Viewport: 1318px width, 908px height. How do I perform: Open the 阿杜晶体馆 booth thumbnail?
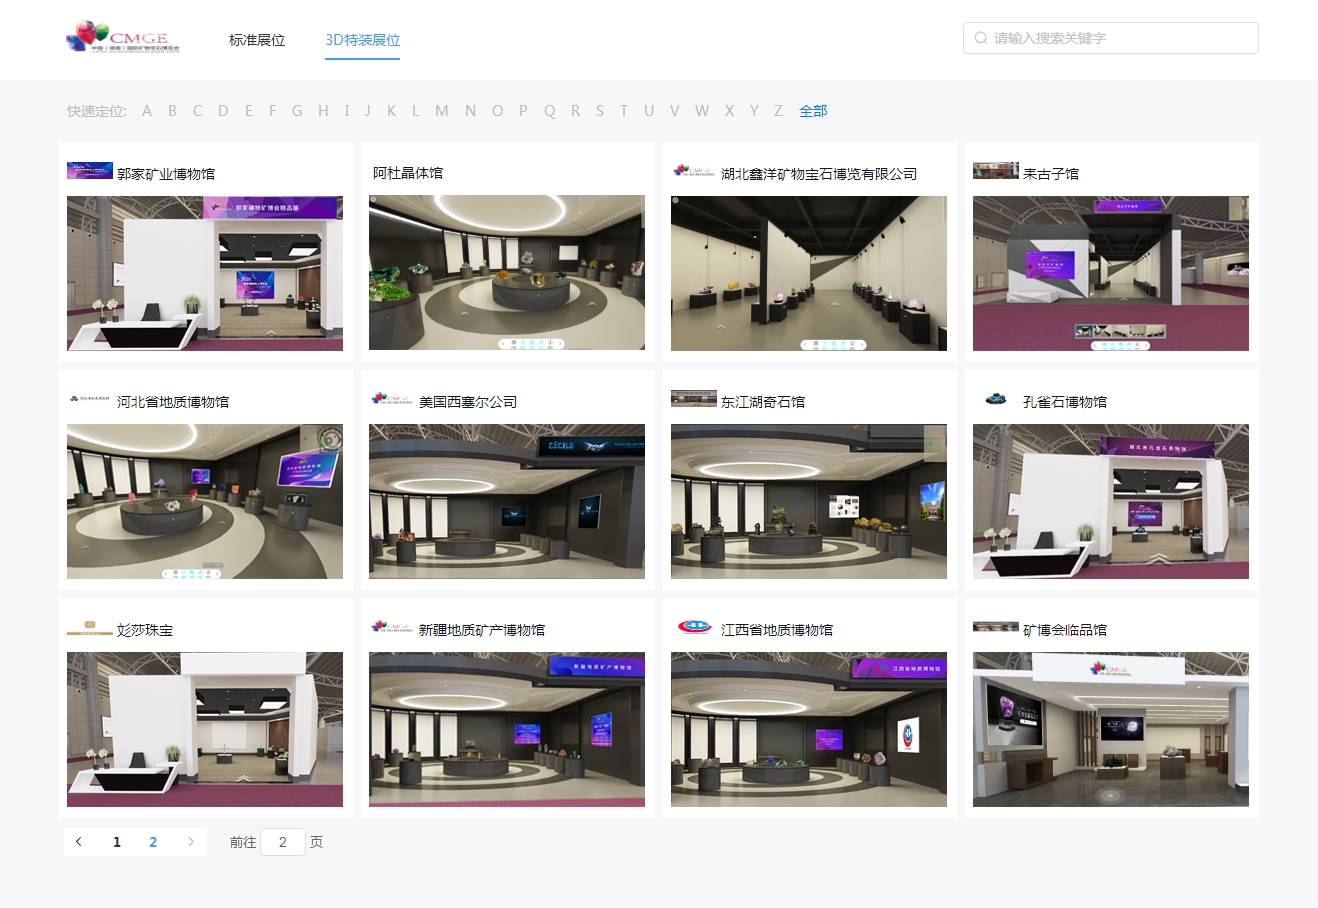pos(506,272)
